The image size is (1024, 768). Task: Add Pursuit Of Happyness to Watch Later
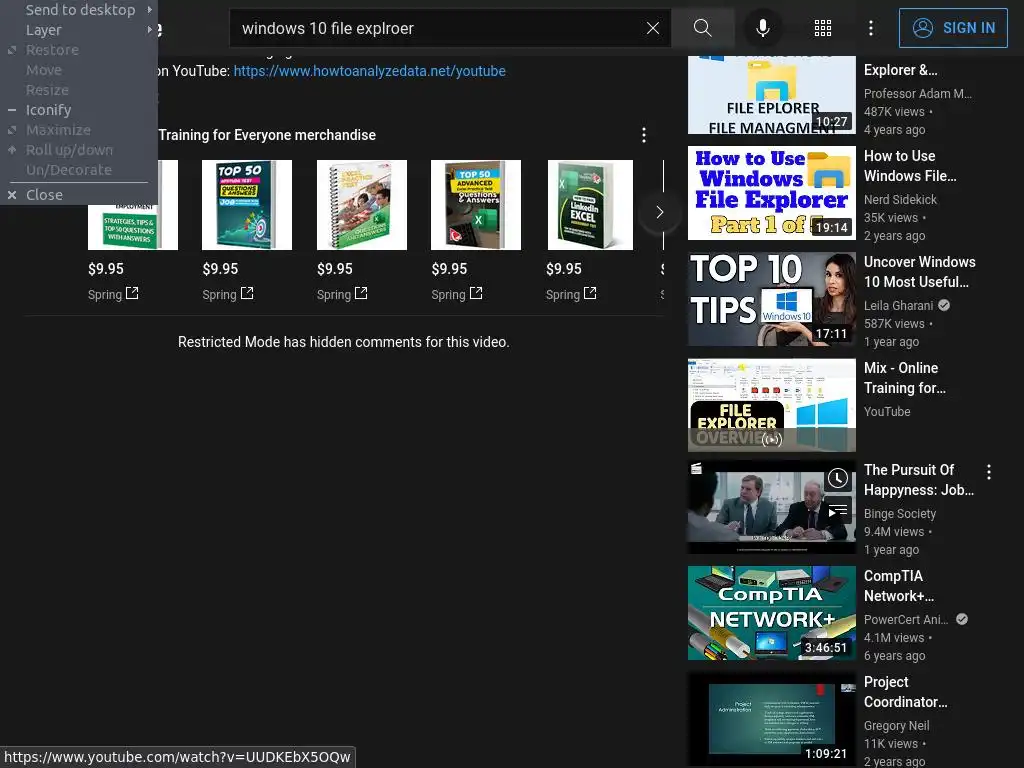coord(837,479)
